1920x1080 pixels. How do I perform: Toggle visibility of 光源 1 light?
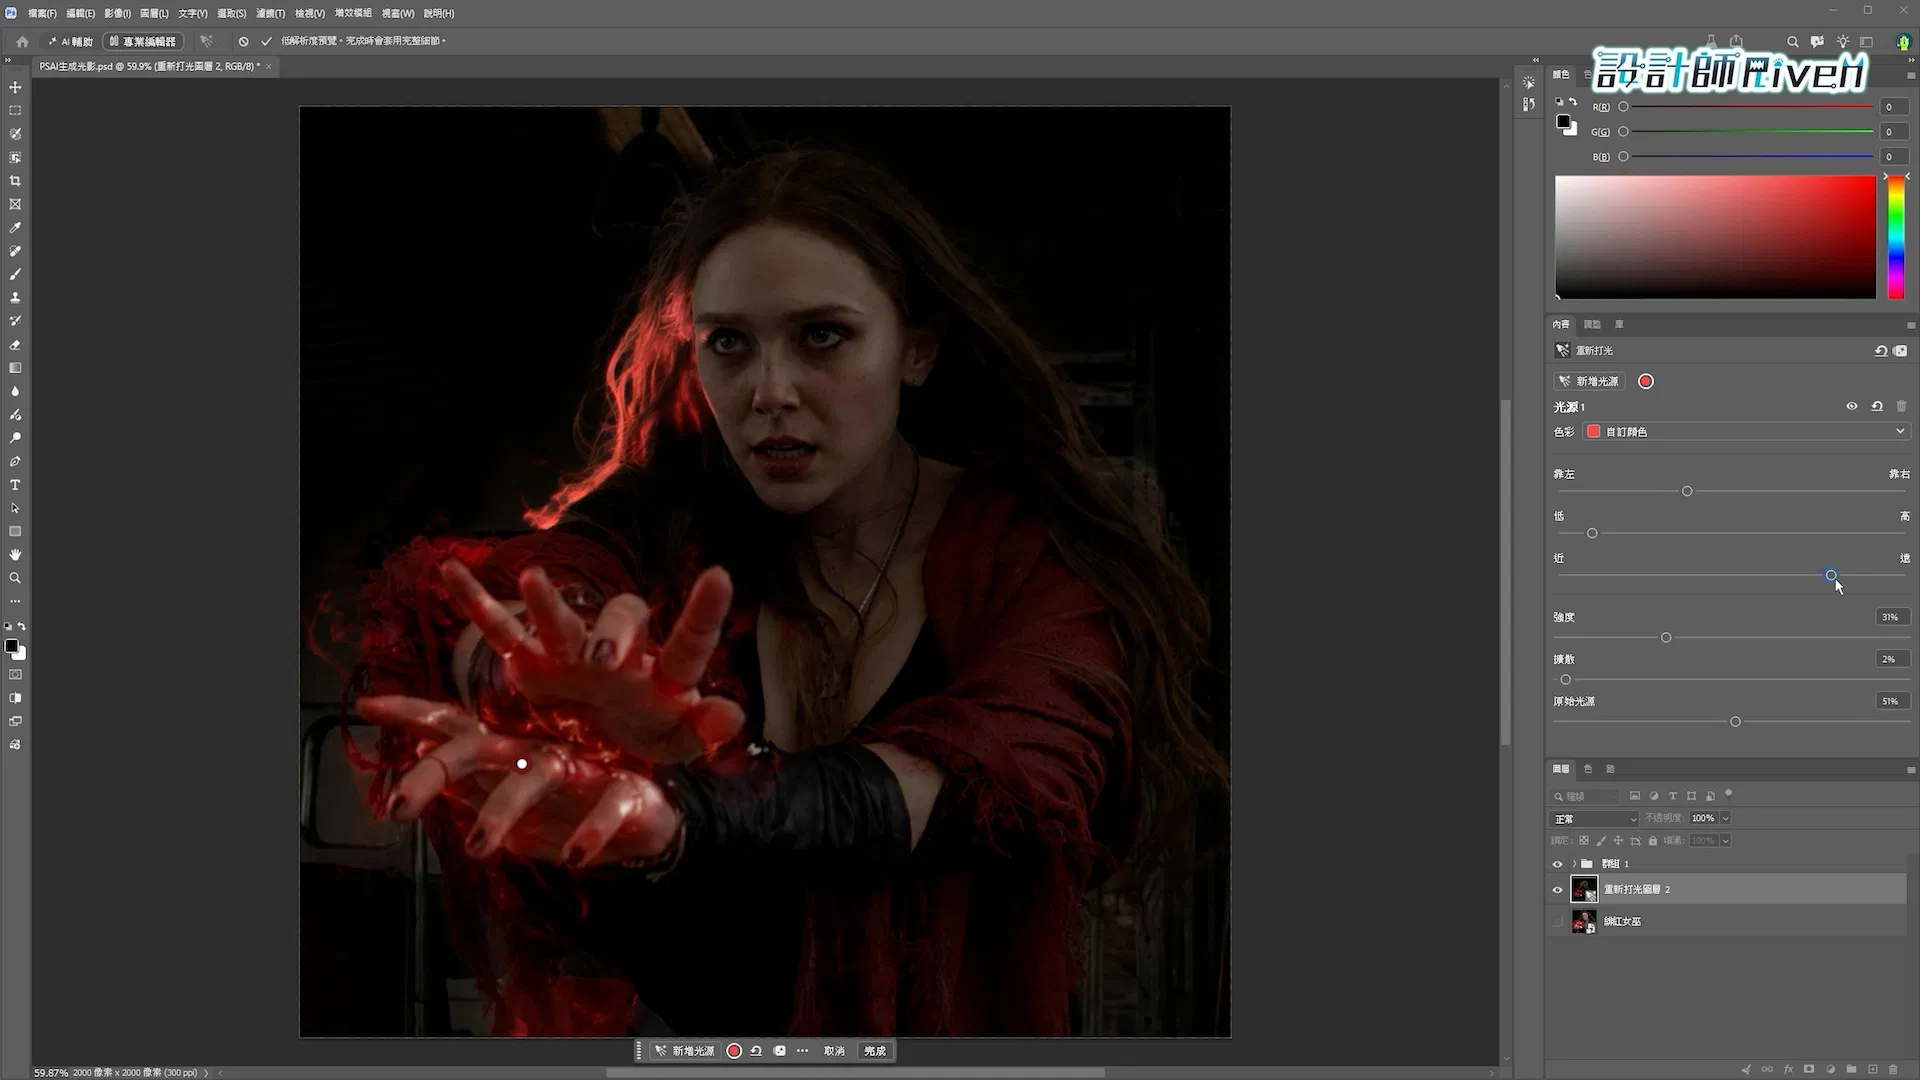click(1851, 407)
